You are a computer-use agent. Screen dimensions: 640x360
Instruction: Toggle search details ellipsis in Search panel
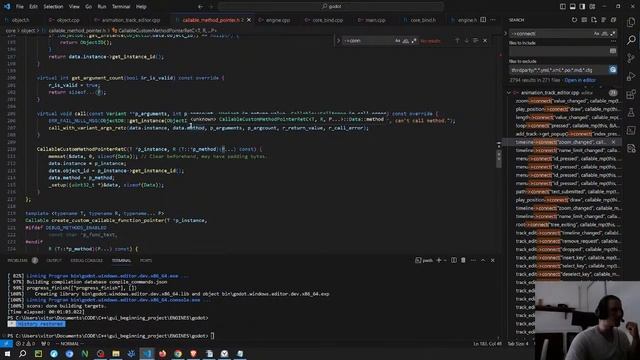[613, 41]
